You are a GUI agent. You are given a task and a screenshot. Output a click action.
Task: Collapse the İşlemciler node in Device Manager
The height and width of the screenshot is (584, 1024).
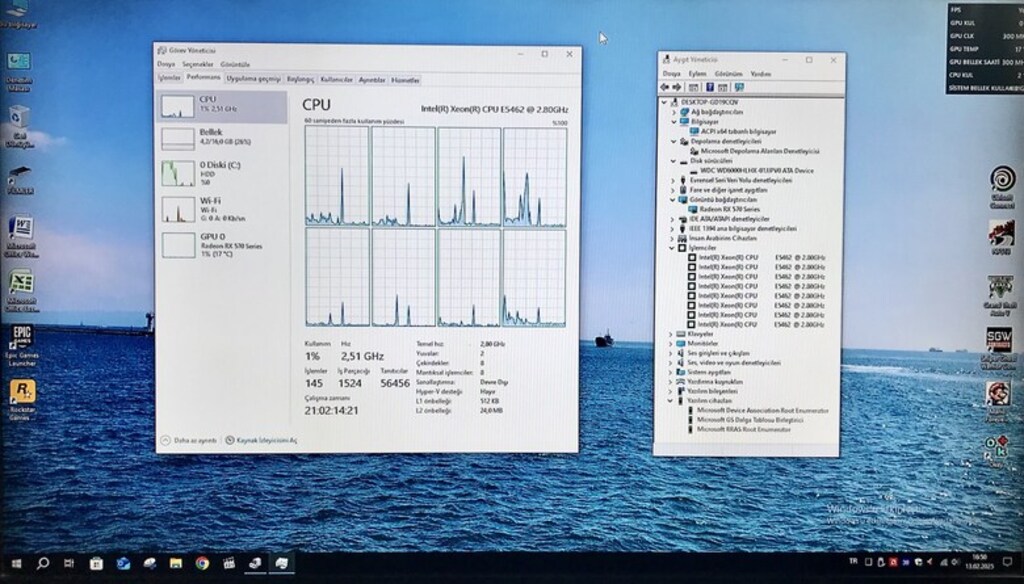click(x=672, y=248)
